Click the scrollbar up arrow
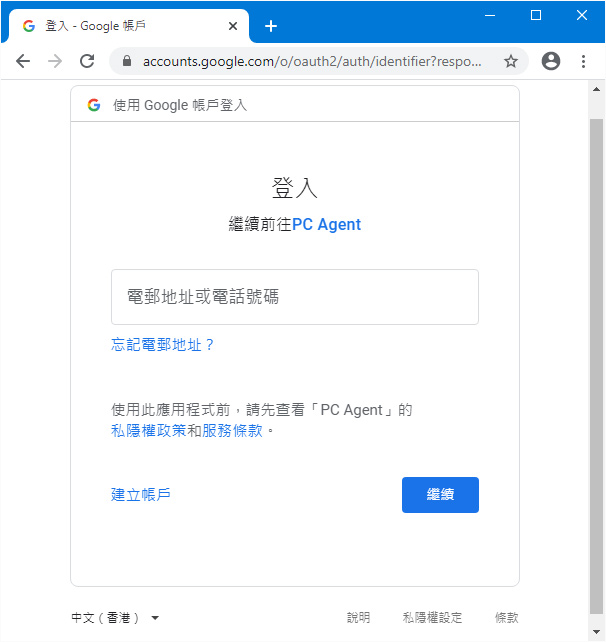606x642 pixels. point(597,89)
